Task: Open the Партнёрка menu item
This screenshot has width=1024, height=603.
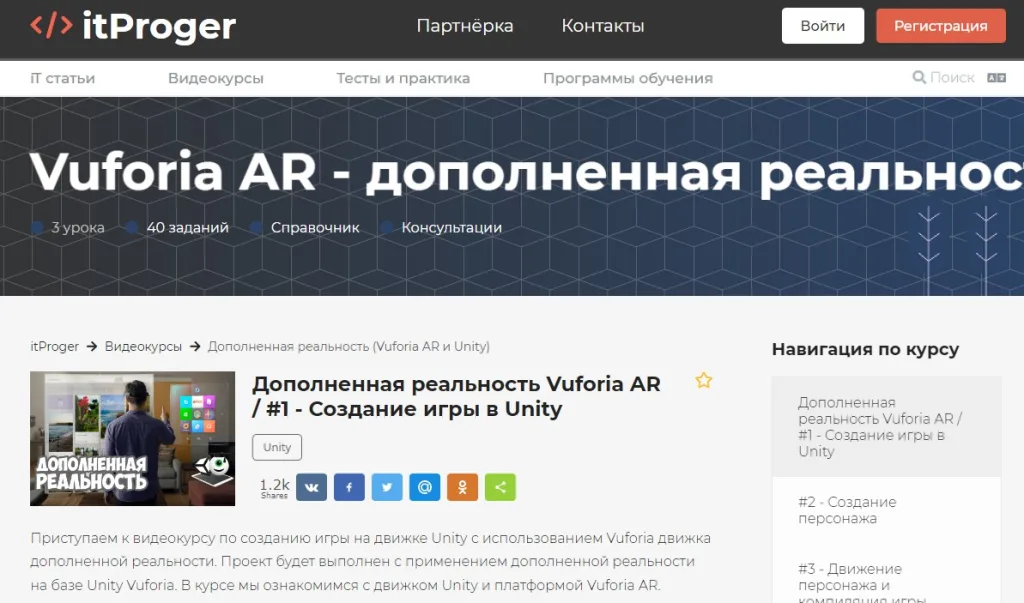Action: point(465,26)
